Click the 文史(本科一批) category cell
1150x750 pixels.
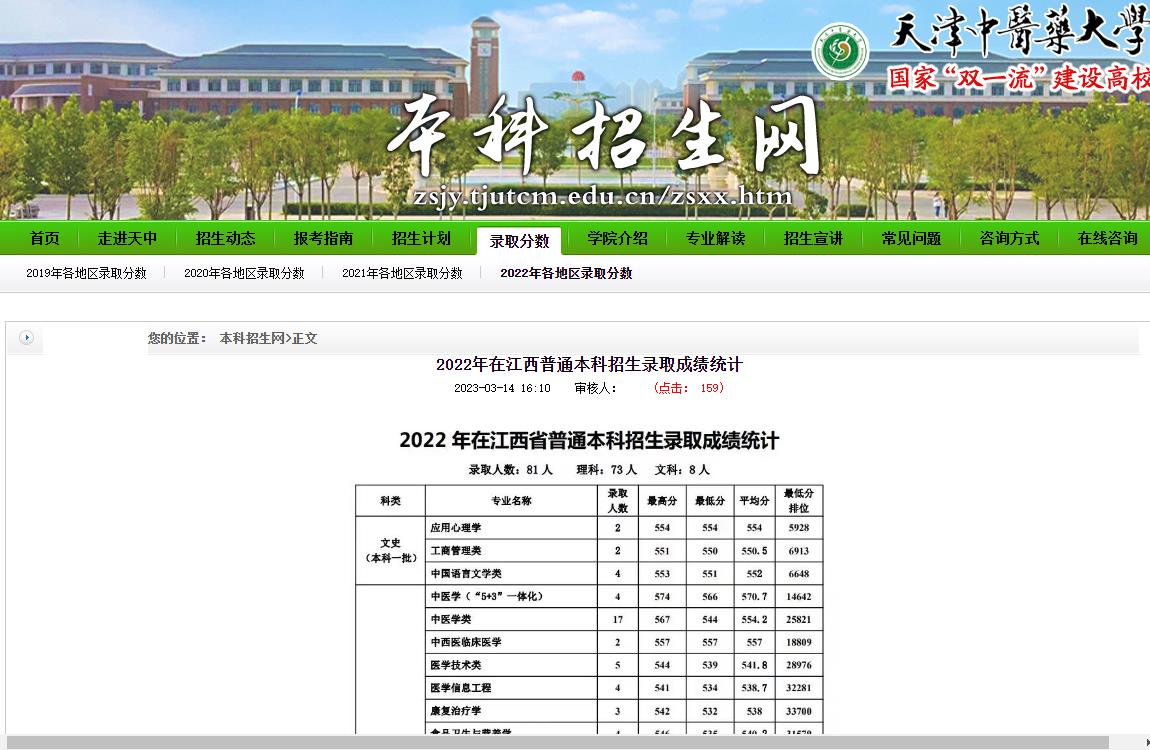390,551
